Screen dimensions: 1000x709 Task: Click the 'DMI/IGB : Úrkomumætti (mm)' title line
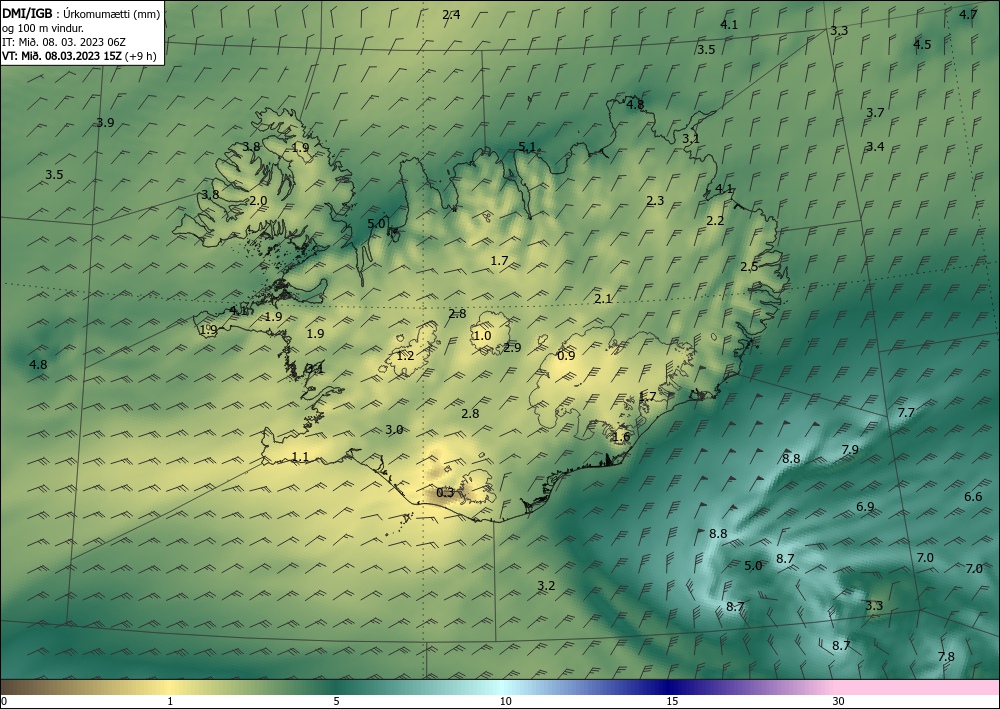[80, 15]
